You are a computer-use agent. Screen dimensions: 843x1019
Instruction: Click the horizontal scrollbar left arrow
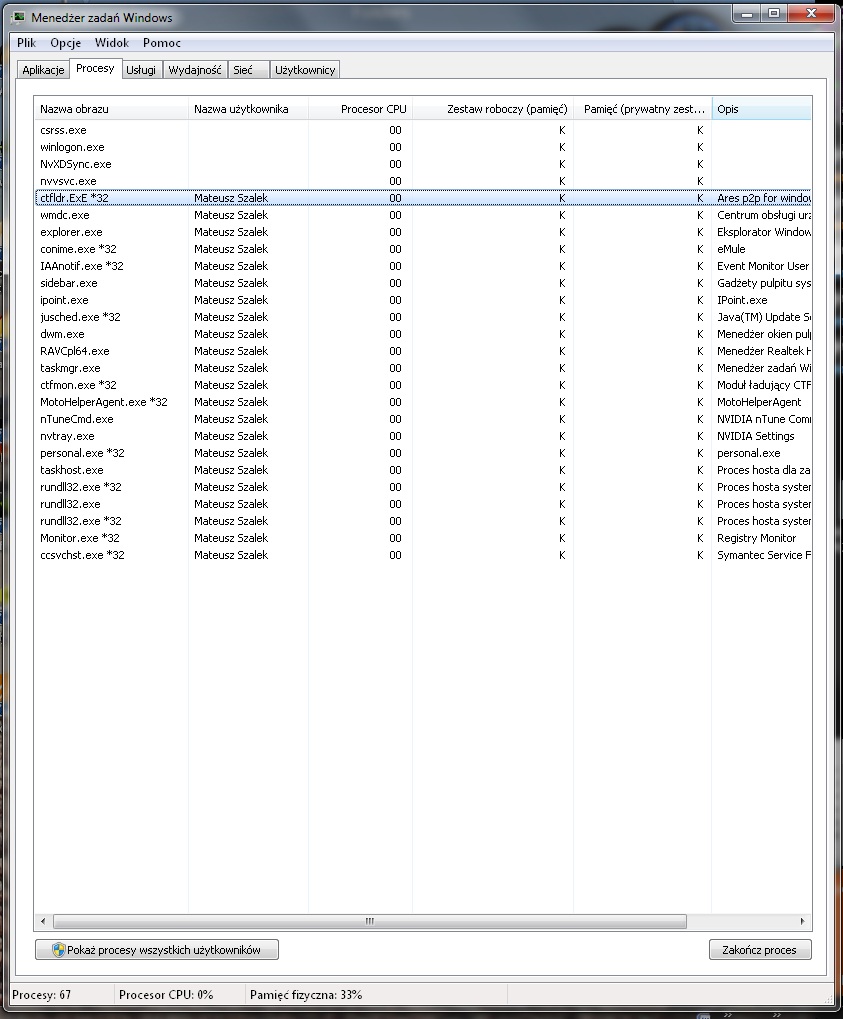43,921
